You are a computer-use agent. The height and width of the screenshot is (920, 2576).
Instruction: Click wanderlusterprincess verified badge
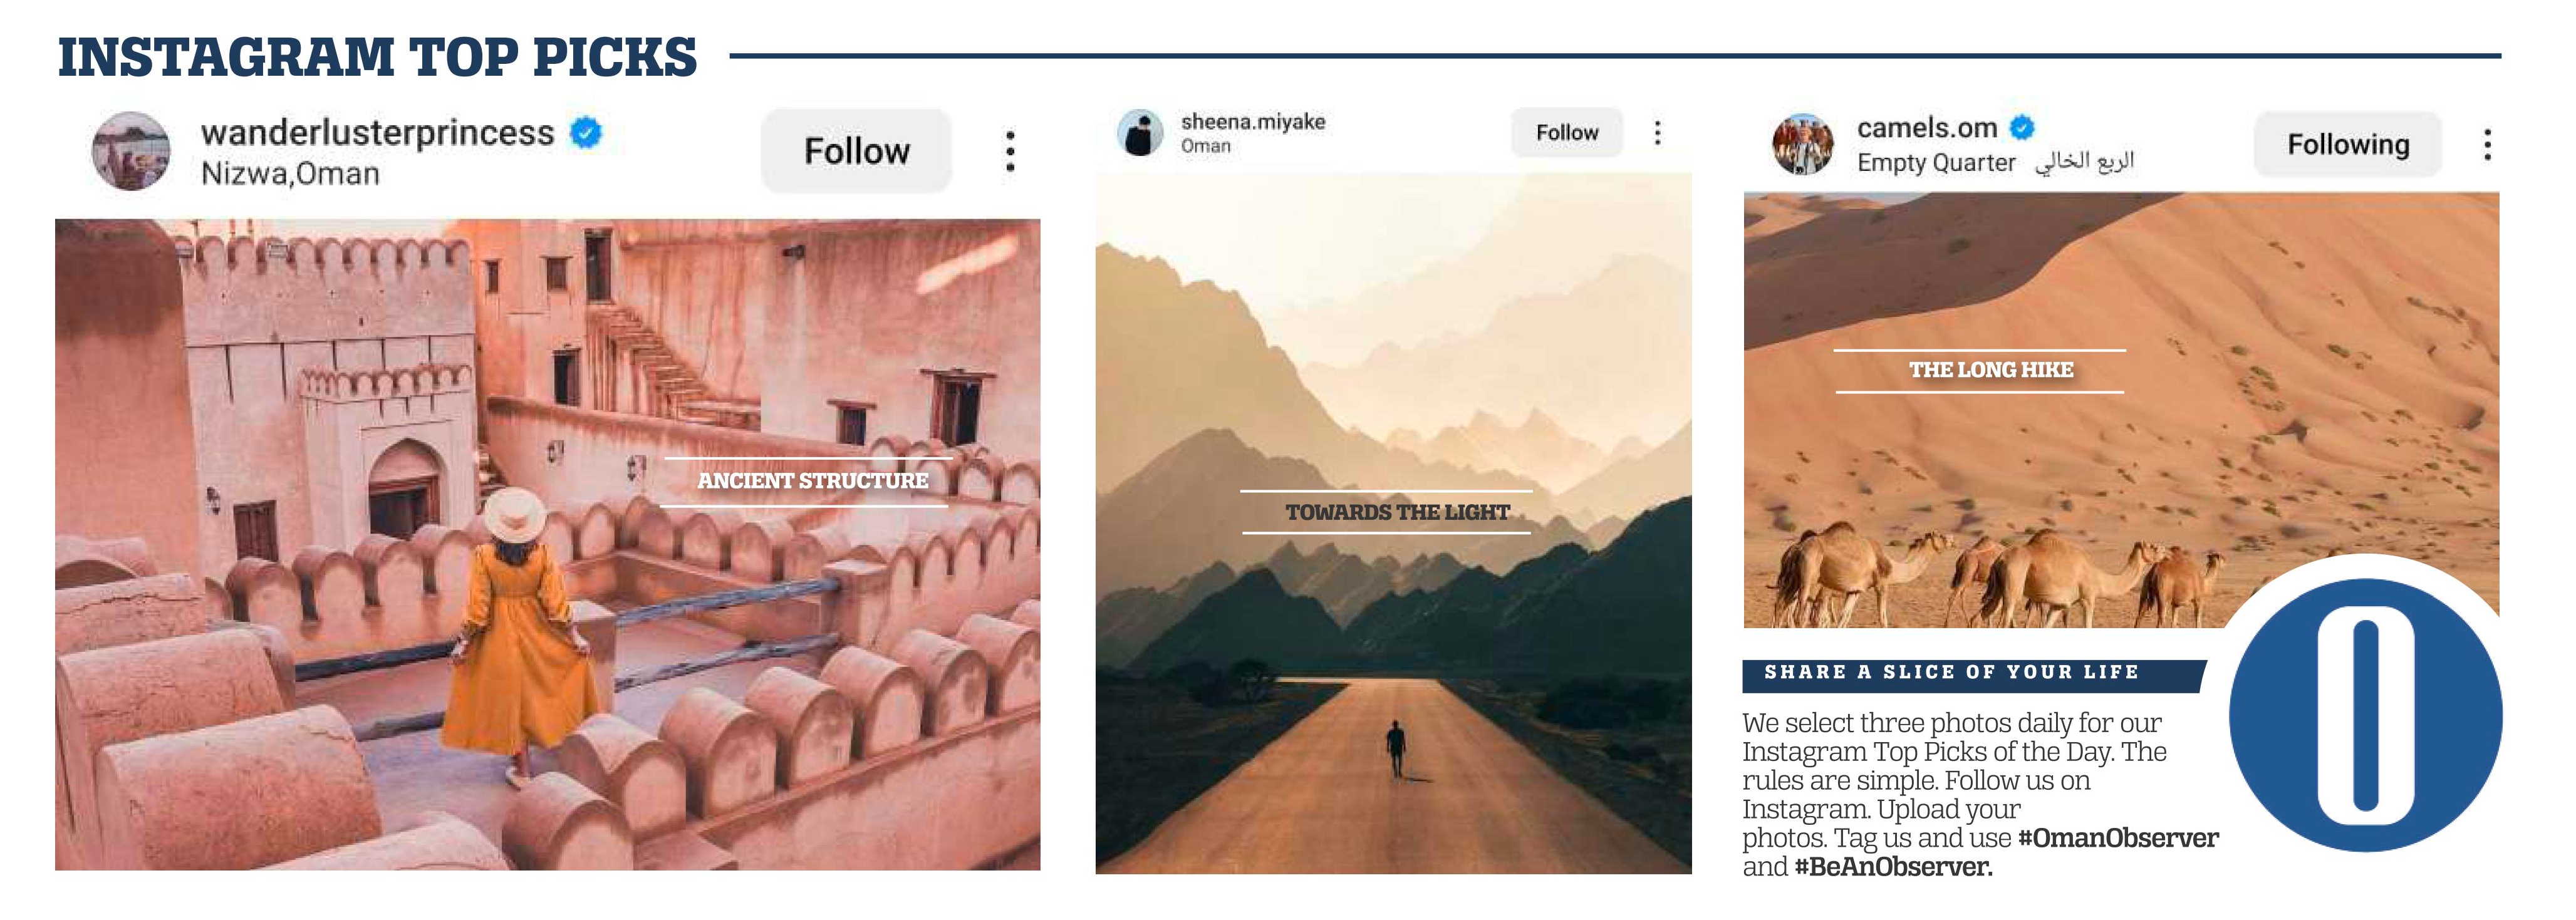click(x=586, y=132)
